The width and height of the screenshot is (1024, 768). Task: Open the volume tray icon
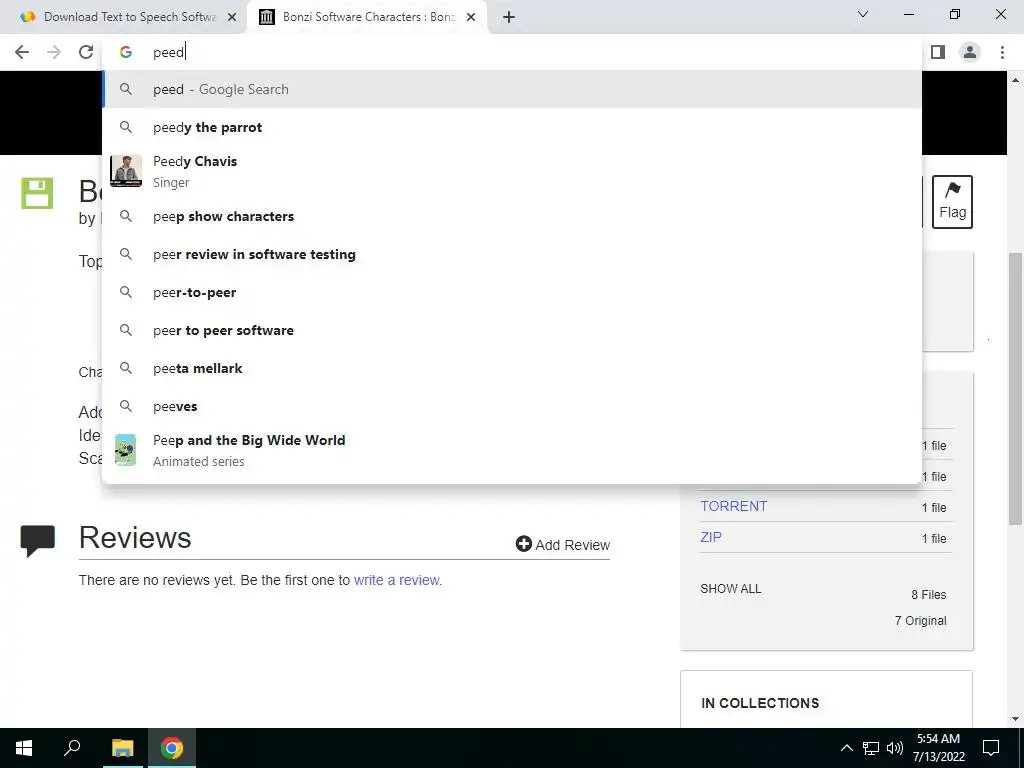pyautogui.click(x=895, y=748)
